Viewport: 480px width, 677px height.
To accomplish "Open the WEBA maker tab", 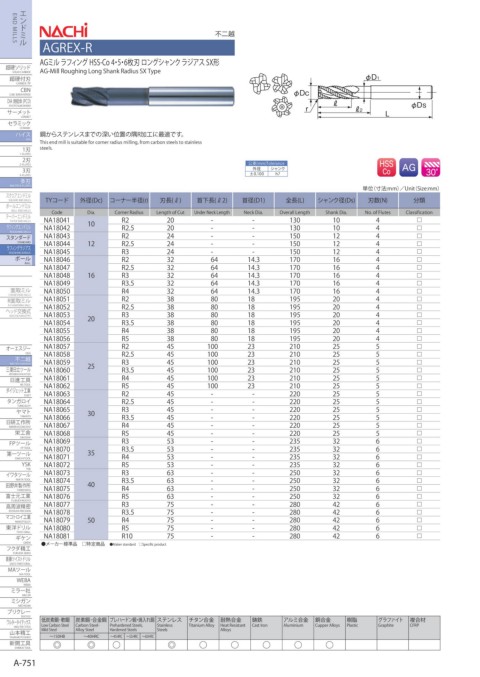I will click(x=16, y=581).
